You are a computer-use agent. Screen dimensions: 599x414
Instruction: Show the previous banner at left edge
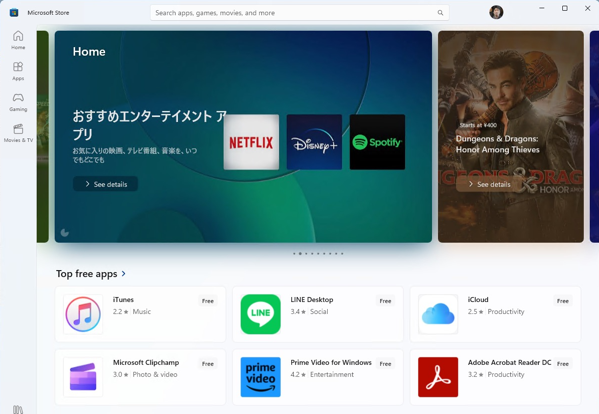(x=43, y=136)
